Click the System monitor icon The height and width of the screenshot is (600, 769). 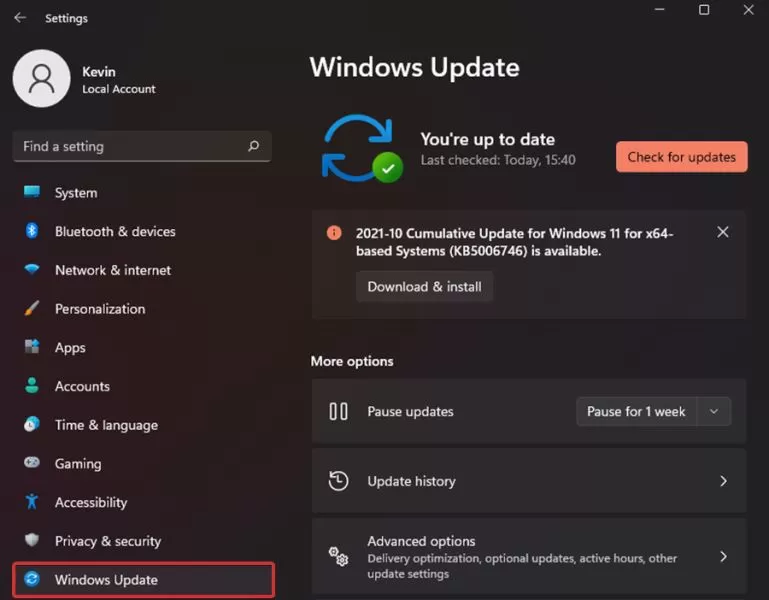pyautogui.click(x=32, y=192)
